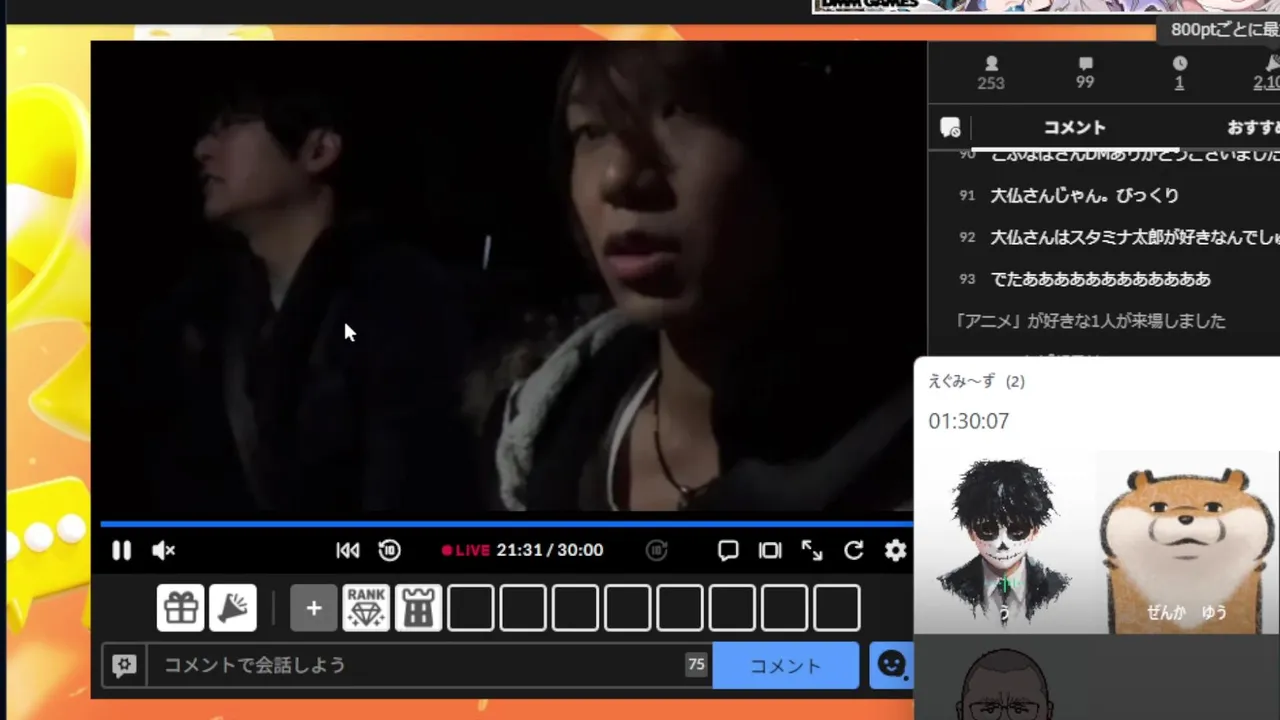The width and height of the screenshot is (1280, 720).
Task: Toggle on-screen comment overlay display
Action: pyautogui.click(x=728, y=550)
